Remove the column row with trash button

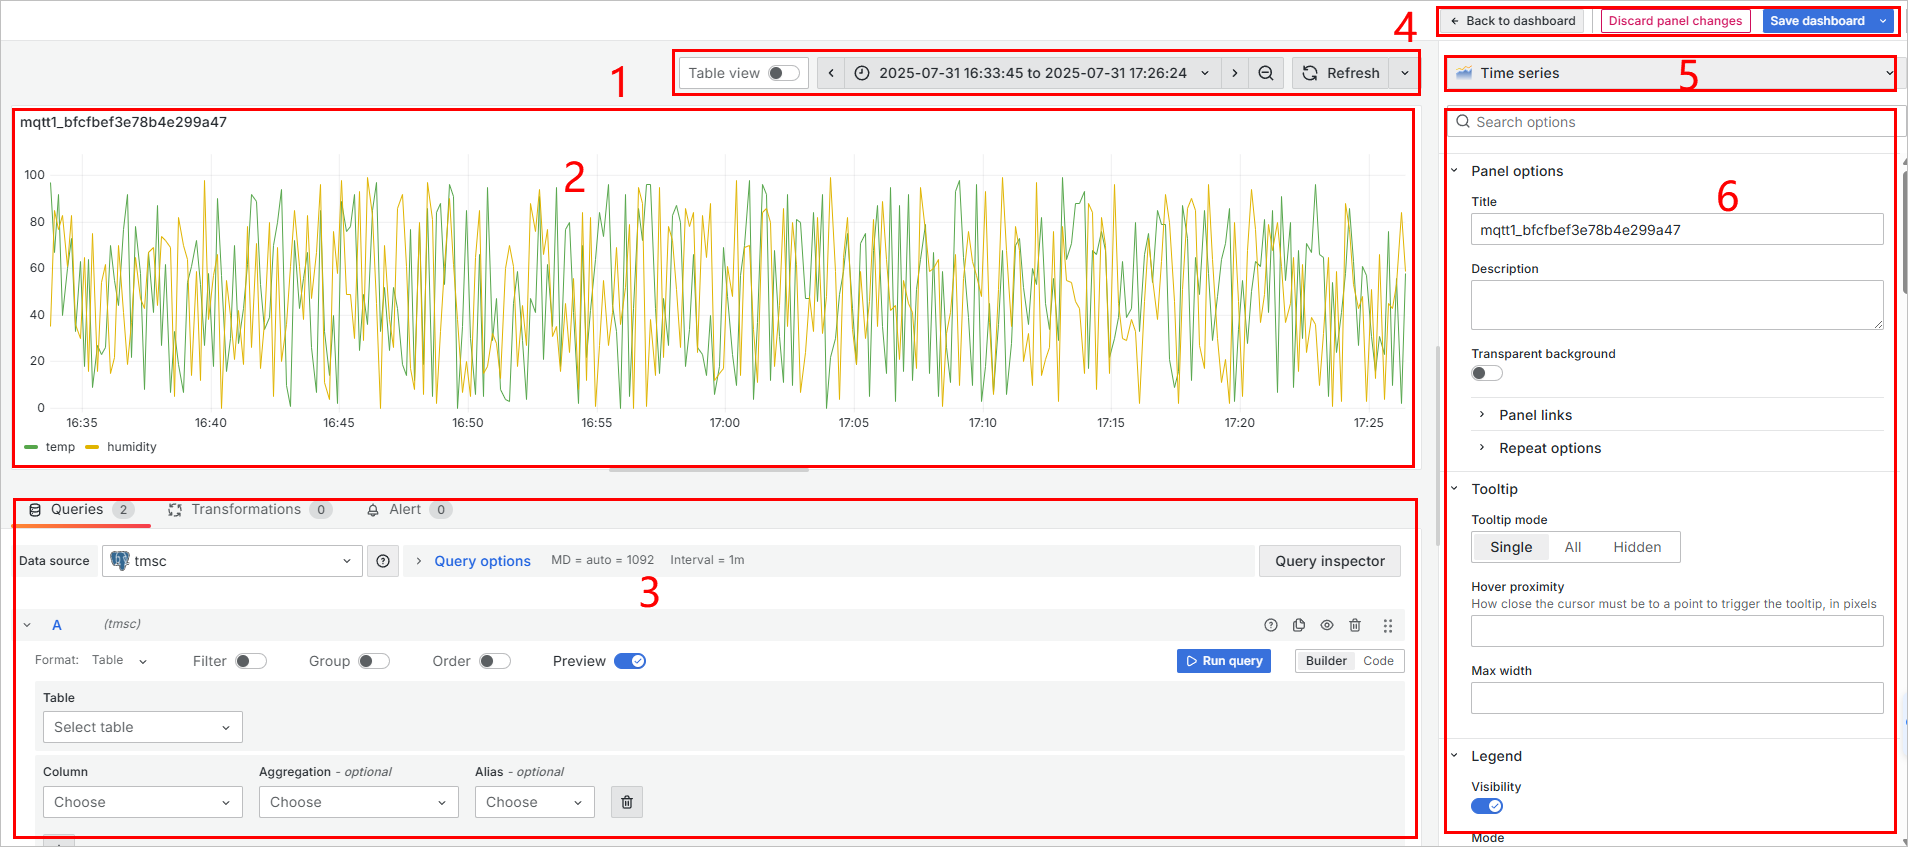point(627,802)
